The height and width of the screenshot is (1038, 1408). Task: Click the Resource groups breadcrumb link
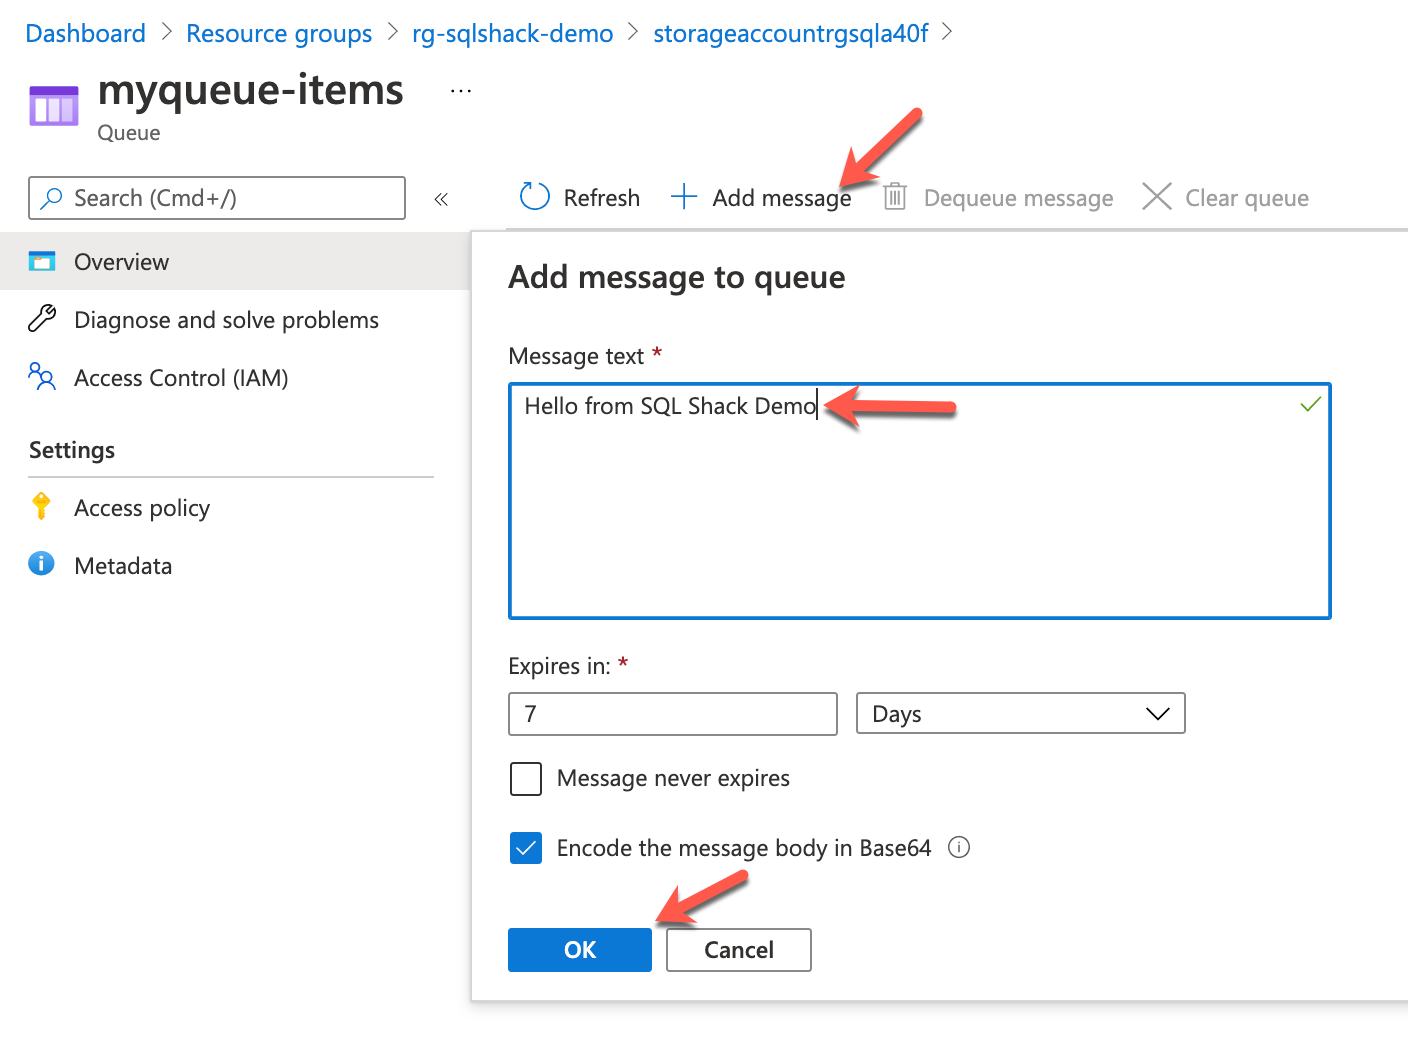click(279, 34)
